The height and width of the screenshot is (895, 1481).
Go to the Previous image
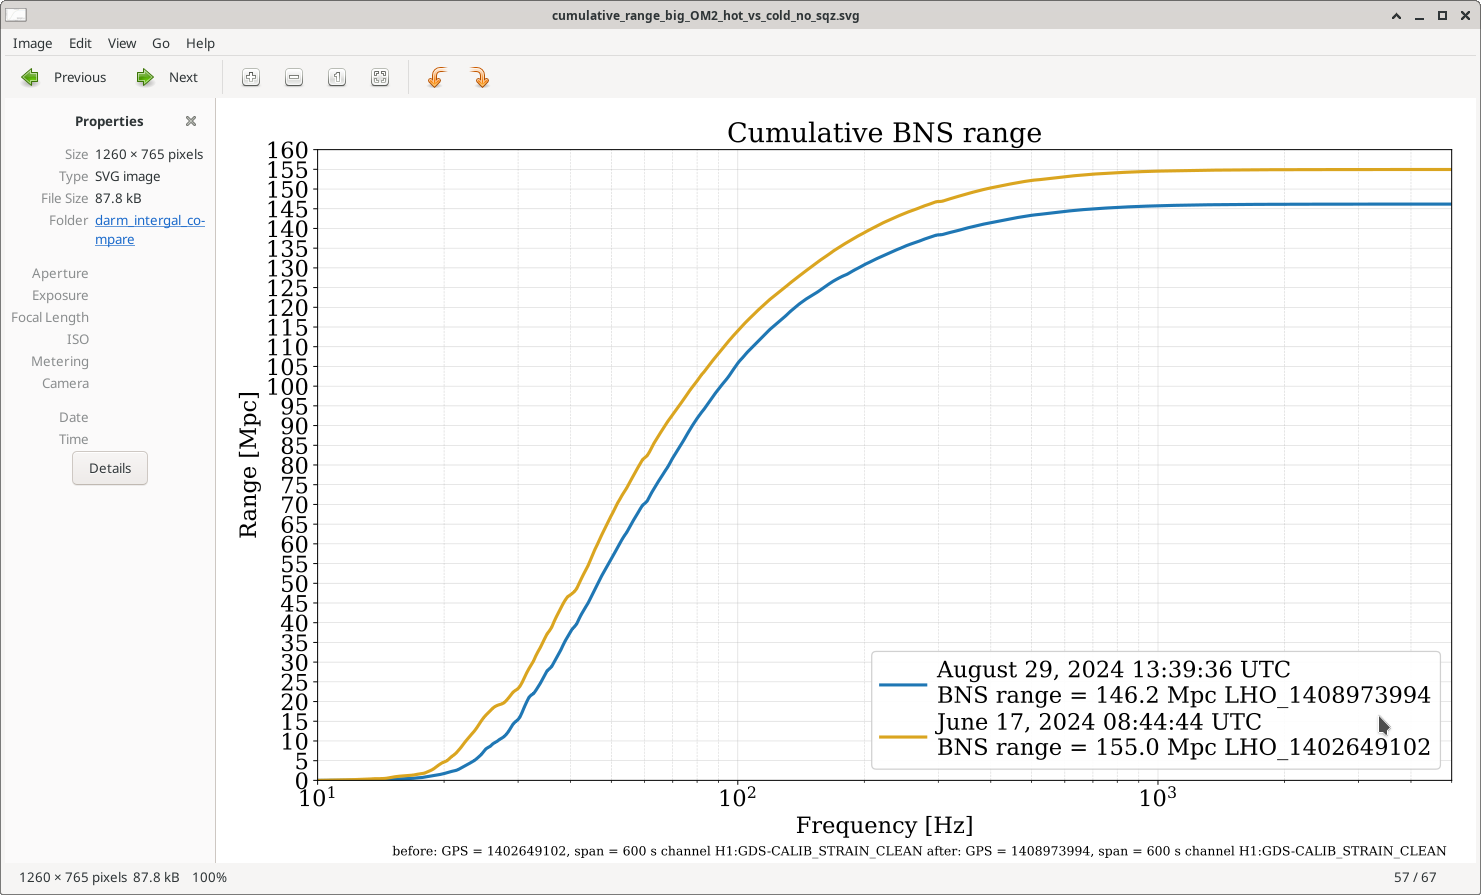[63, 77]
